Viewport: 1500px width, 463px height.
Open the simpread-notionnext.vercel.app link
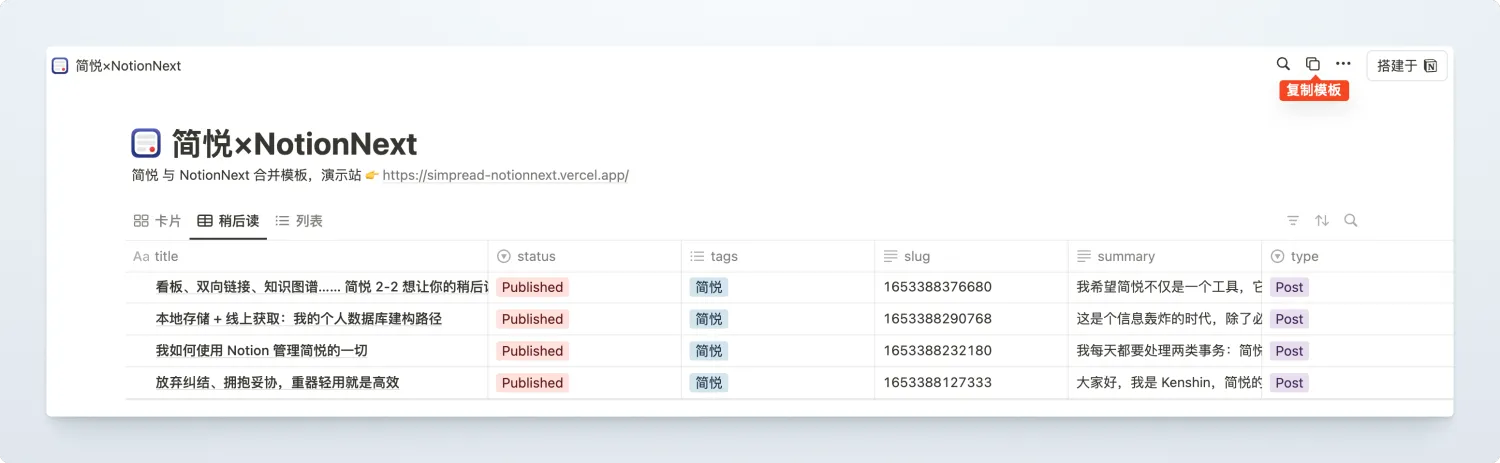(505, 175)
